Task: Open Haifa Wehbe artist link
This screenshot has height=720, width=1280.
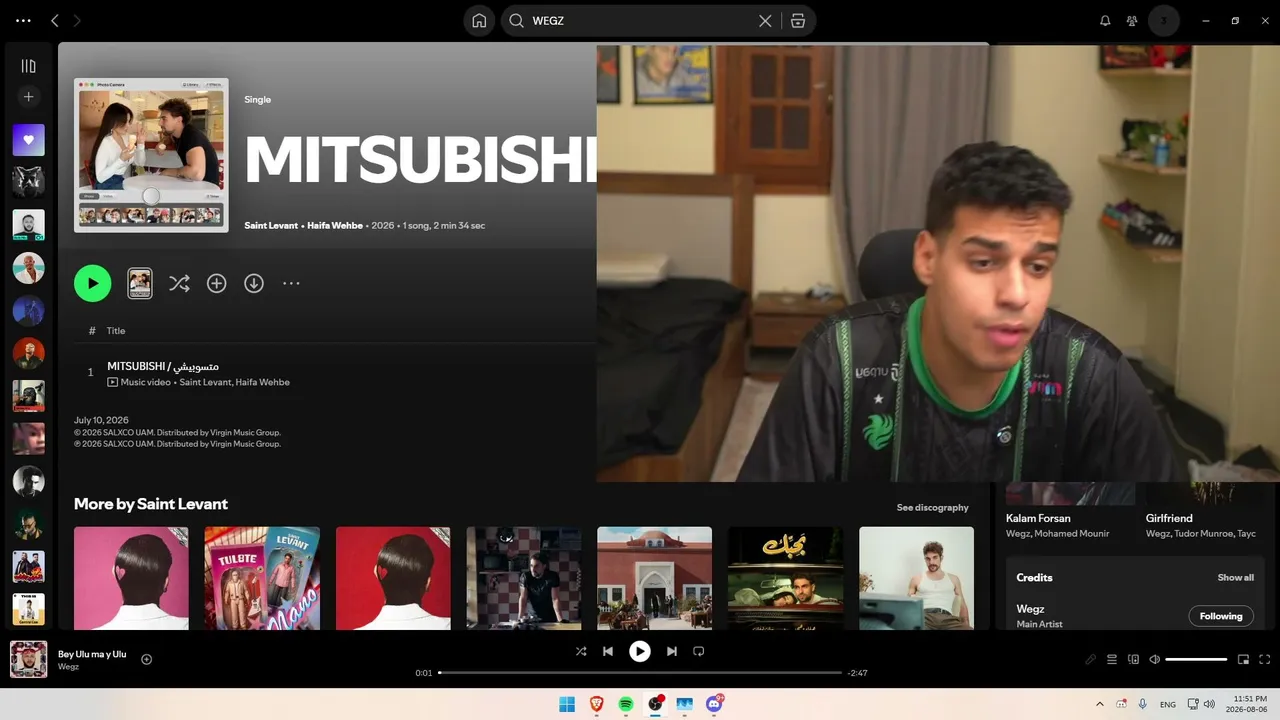Action: 336,226
